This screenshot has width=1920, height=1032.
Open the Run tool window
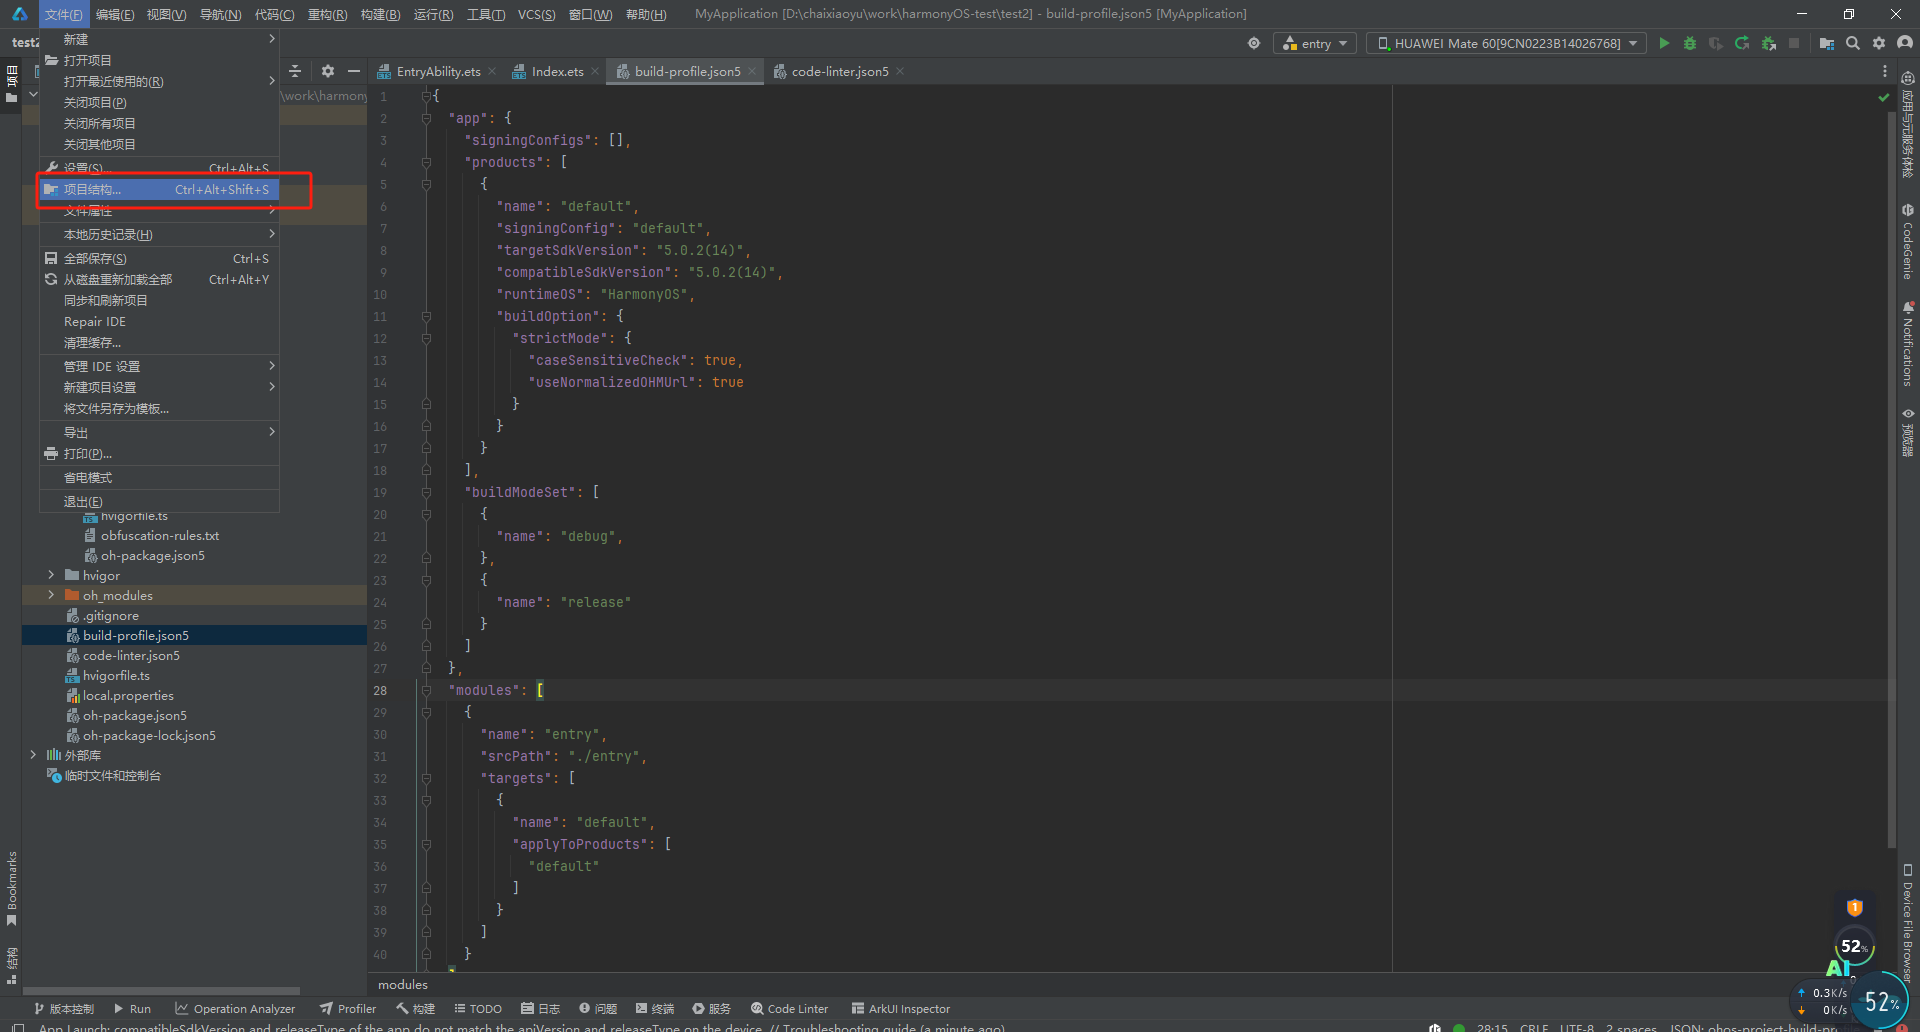tap(133, 1009)
